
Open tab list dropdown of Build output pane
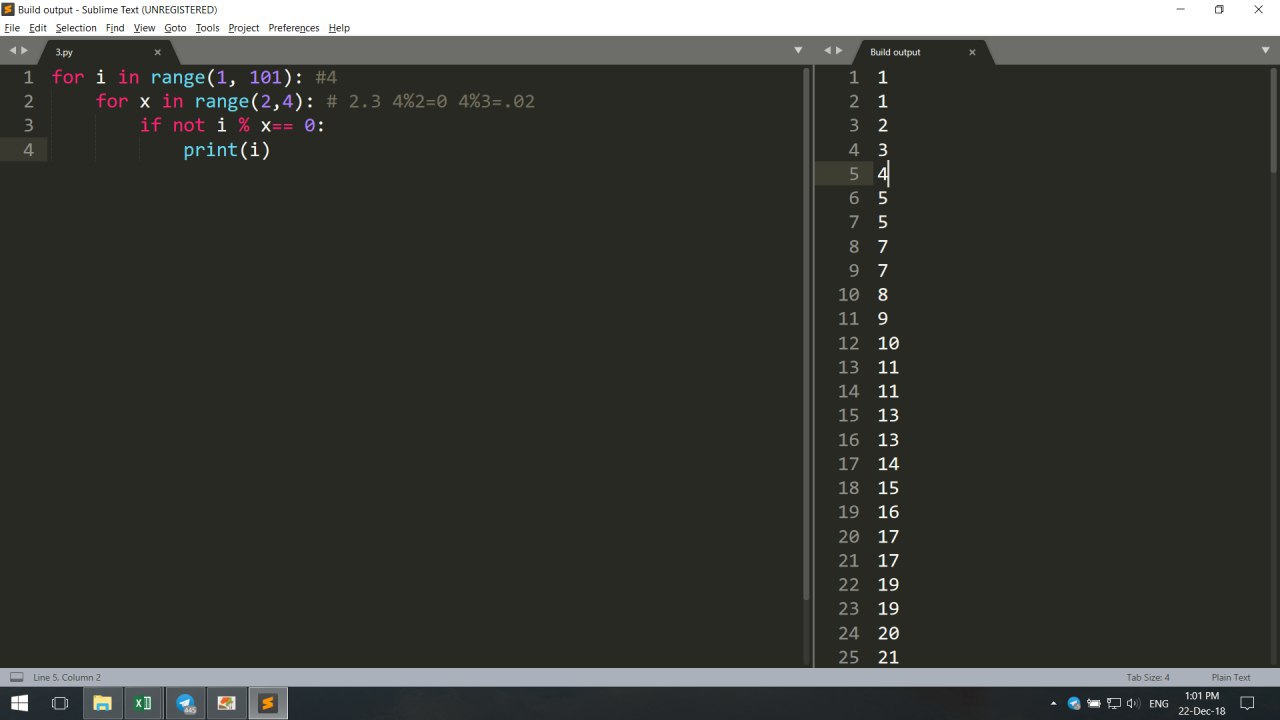click(1266, 50)
